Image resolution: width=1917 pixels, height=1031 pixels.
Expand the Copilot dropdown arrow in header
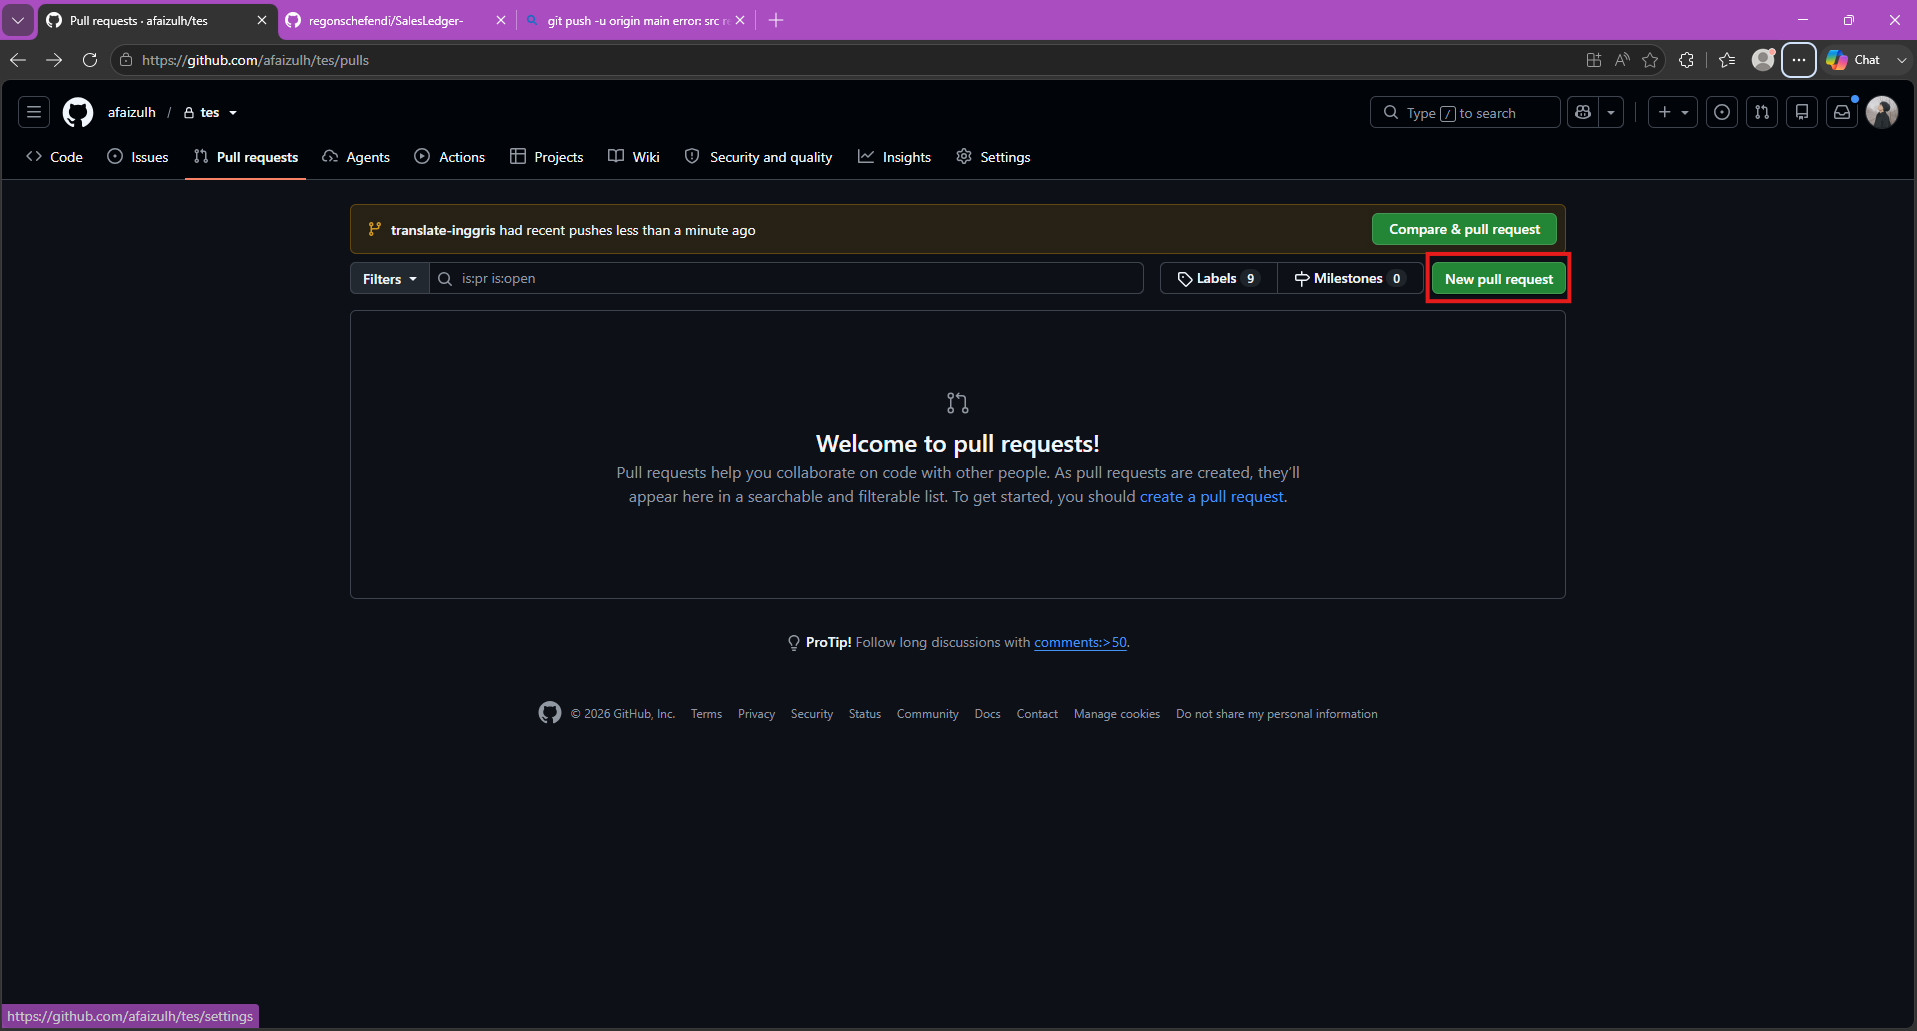click(1611, 112)
